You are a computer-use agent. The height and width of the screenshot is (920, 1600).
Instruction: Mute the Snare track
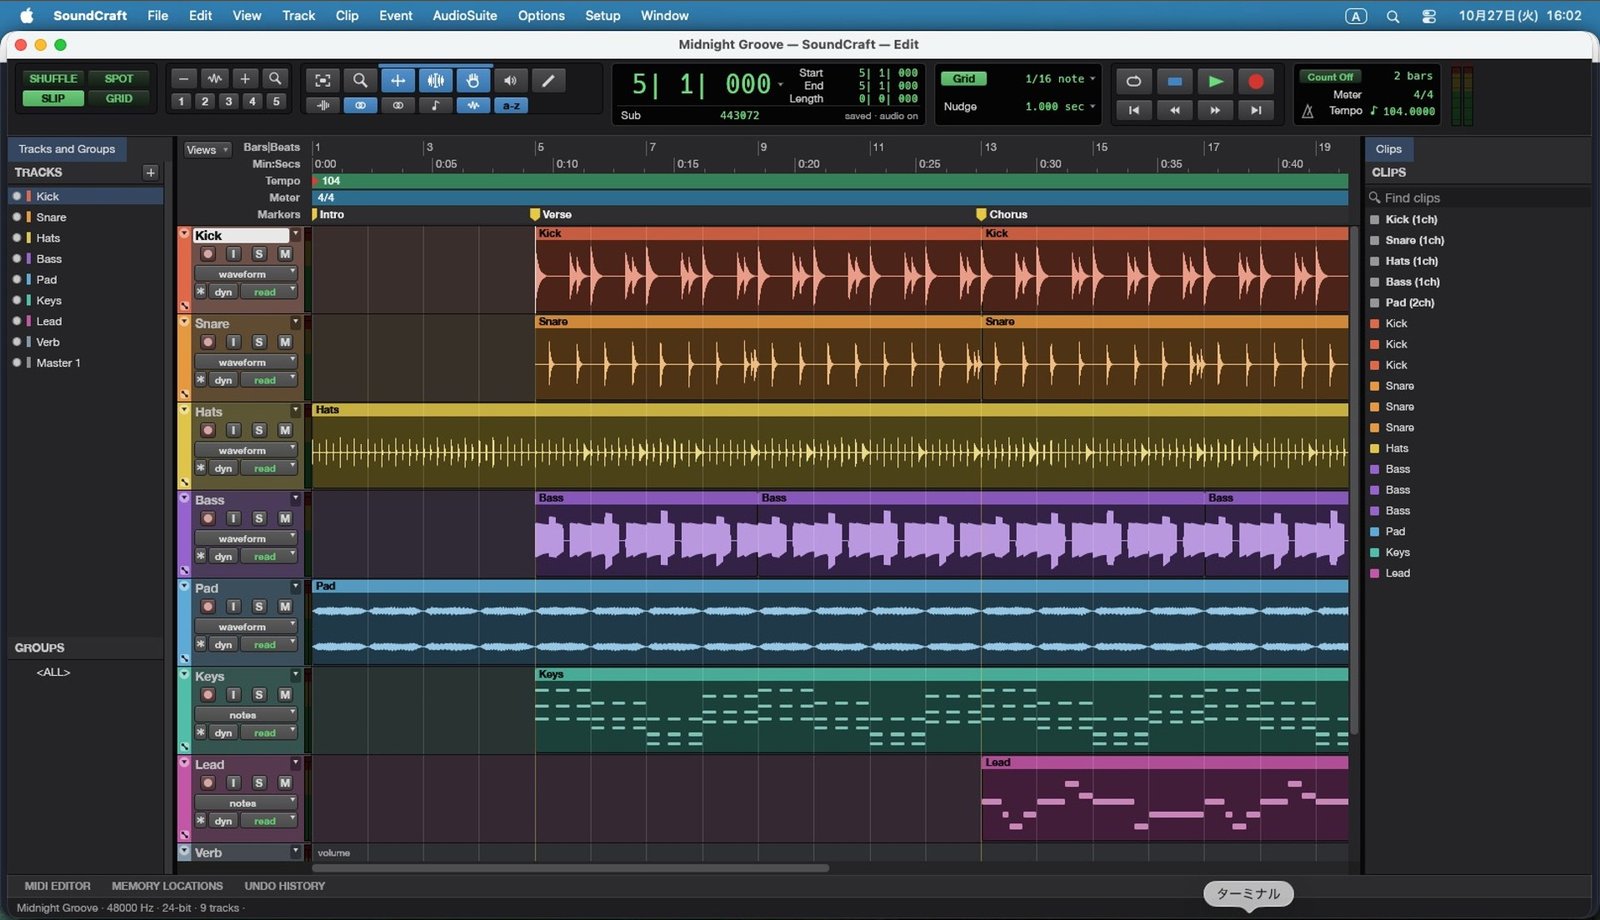(x=285, y=342)
